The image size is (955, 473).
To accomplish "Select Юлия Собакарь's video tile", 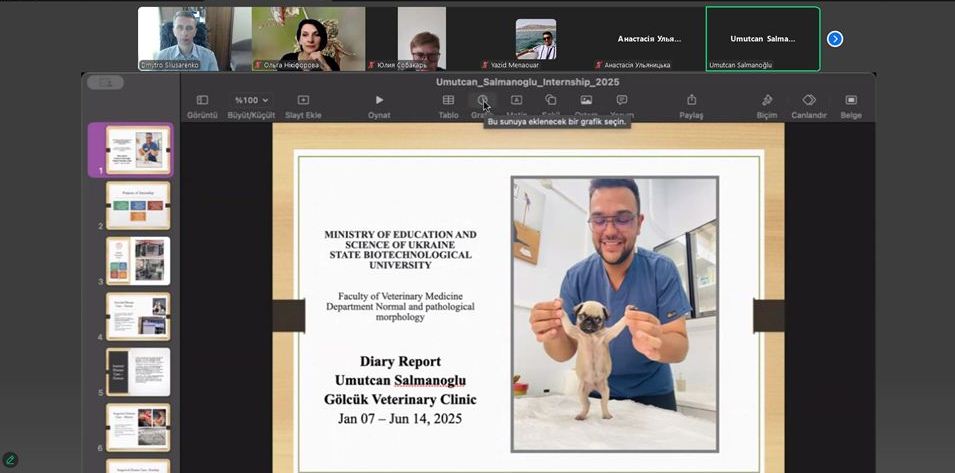I will (421, 39).
